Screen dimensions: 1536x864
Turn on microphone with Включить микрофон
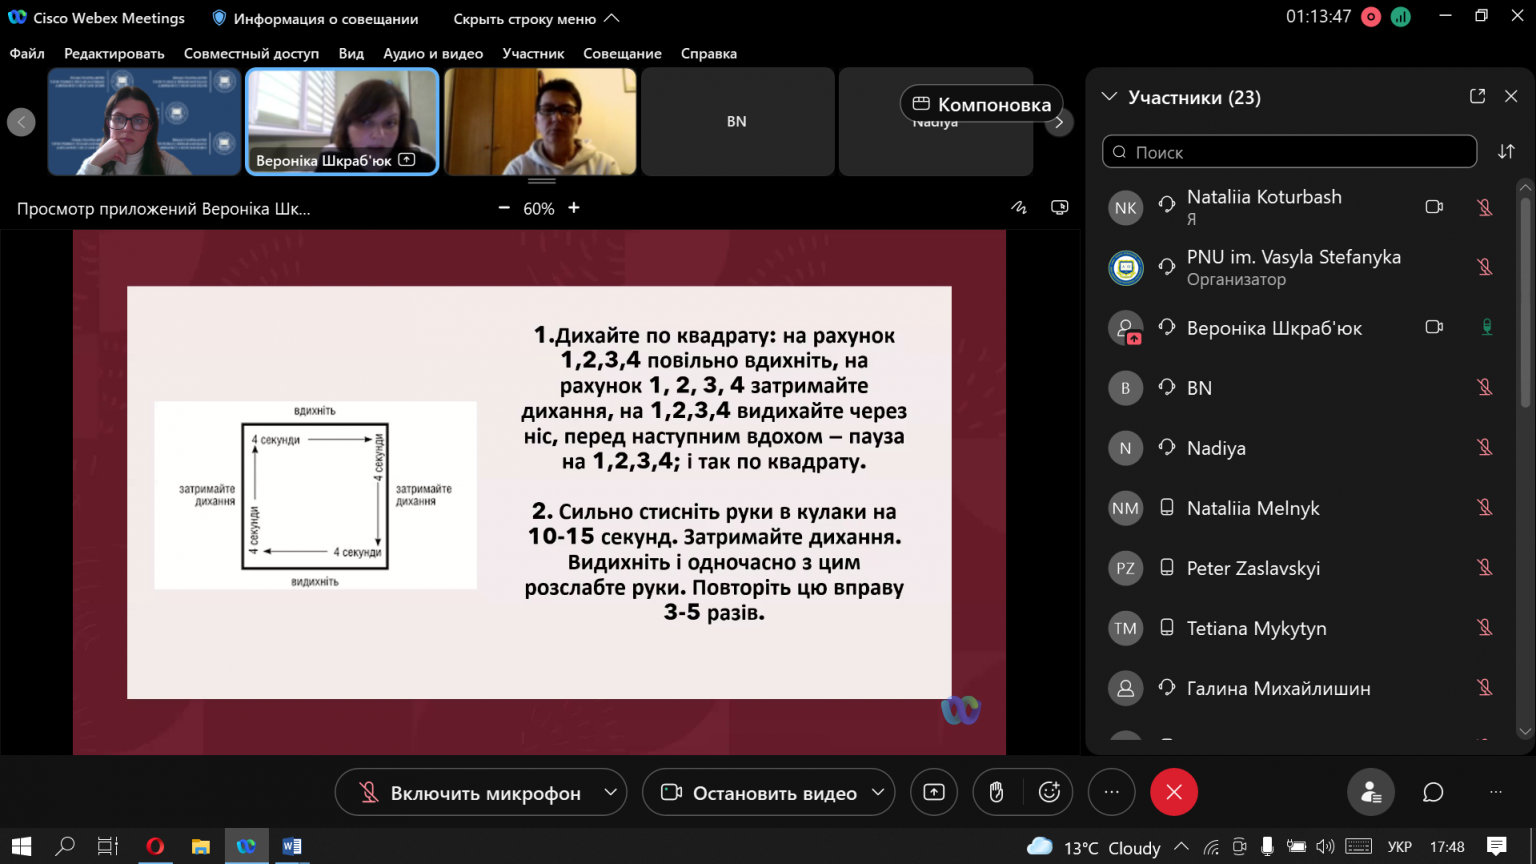pos(469,792)
